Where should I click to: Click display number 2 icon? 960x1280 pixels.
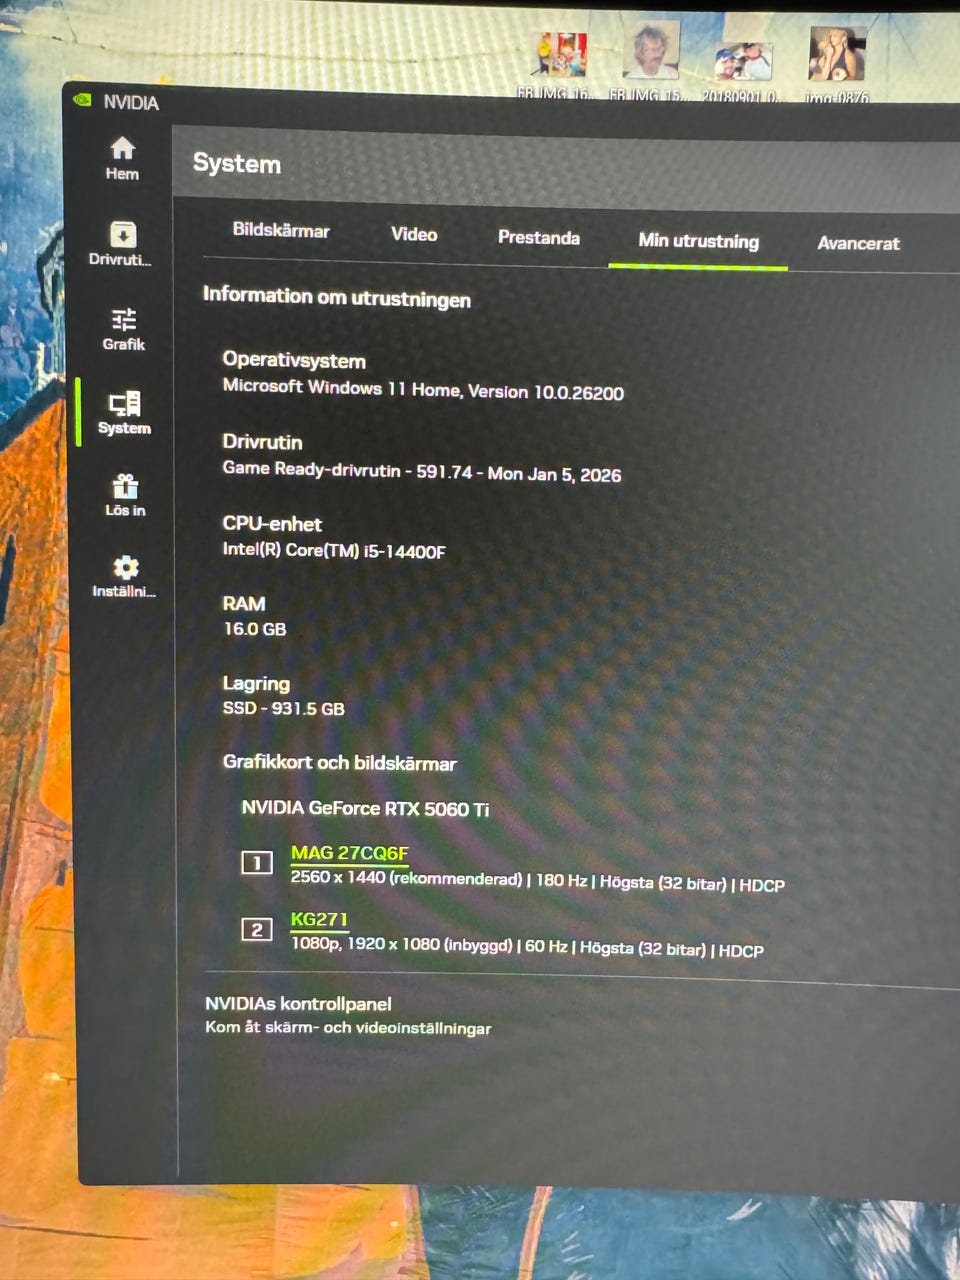[x=257, y=930]
